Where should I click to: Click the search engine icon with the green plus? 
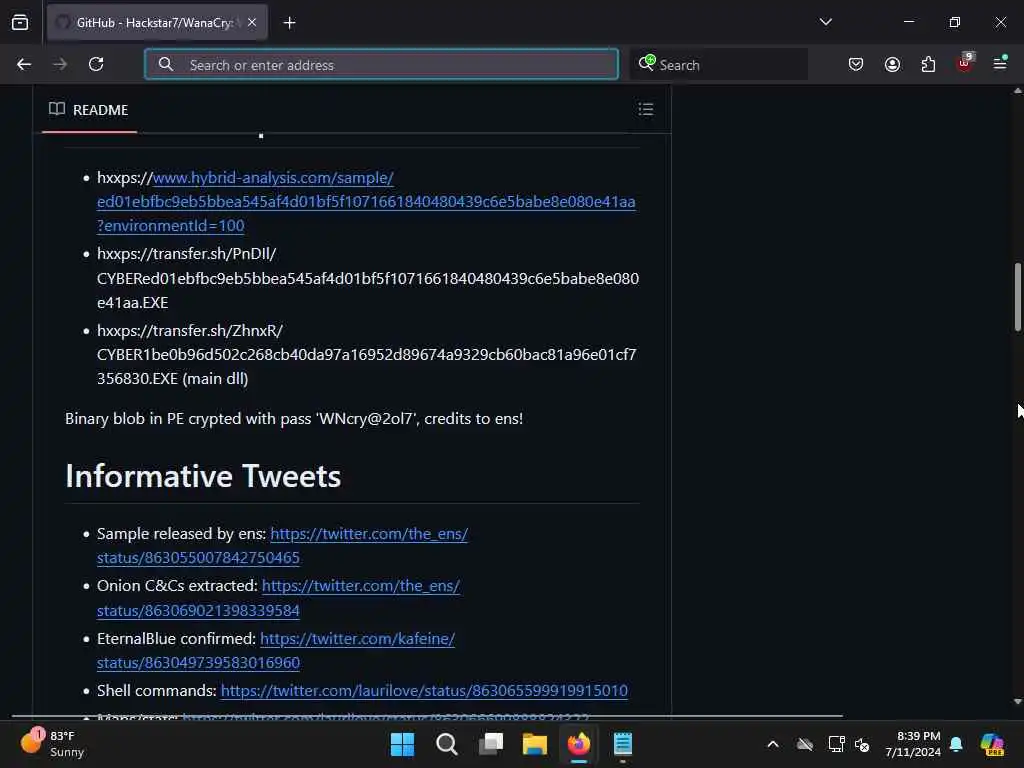[x=647, y=63]
